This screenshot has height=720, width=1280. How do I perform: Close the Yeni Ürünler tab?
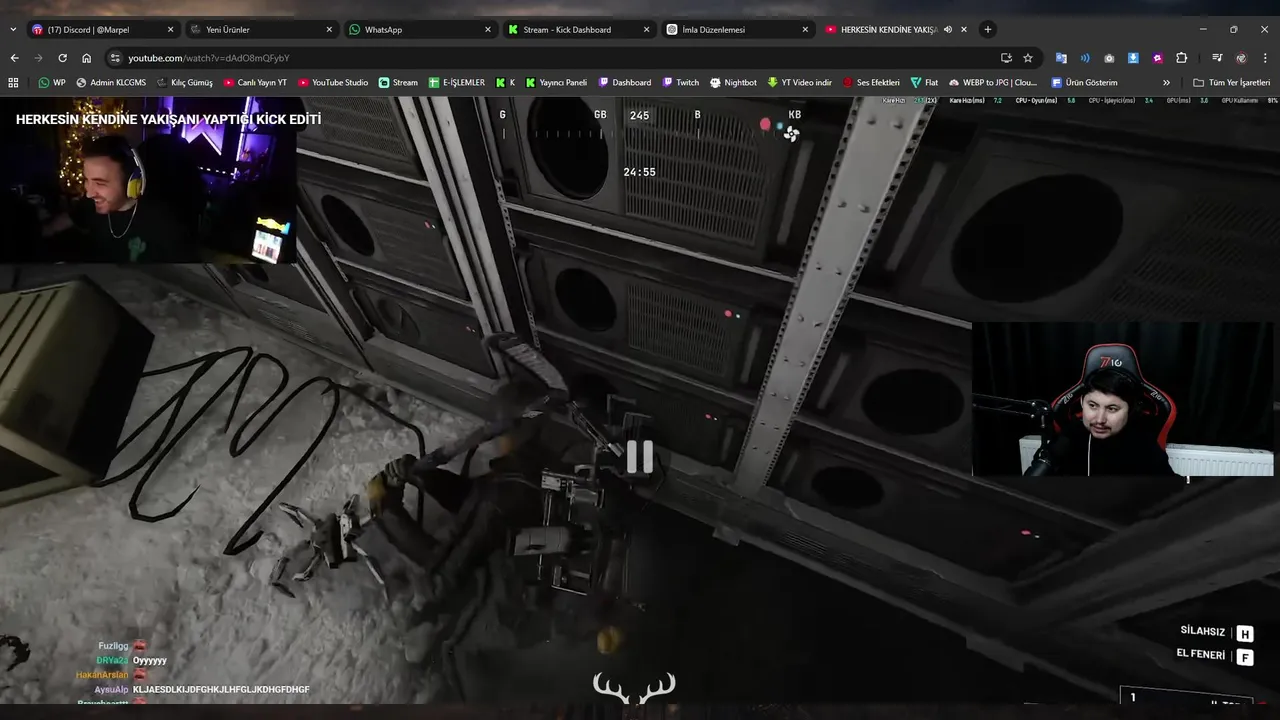[330, 29]
